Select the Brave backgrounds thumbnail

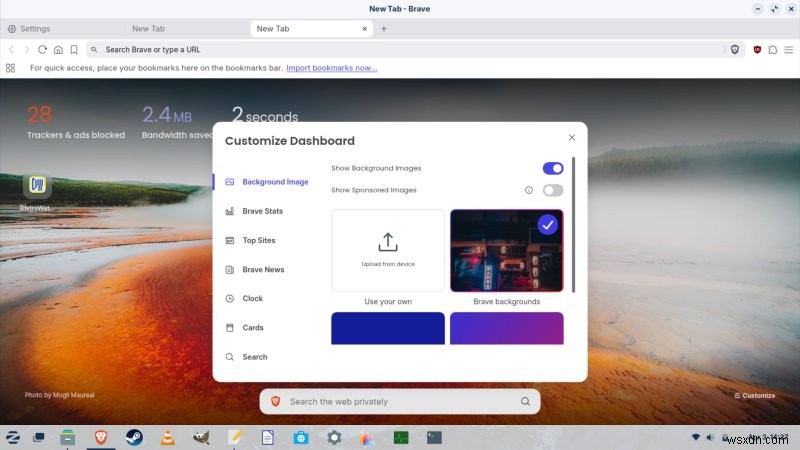point(507,251)
